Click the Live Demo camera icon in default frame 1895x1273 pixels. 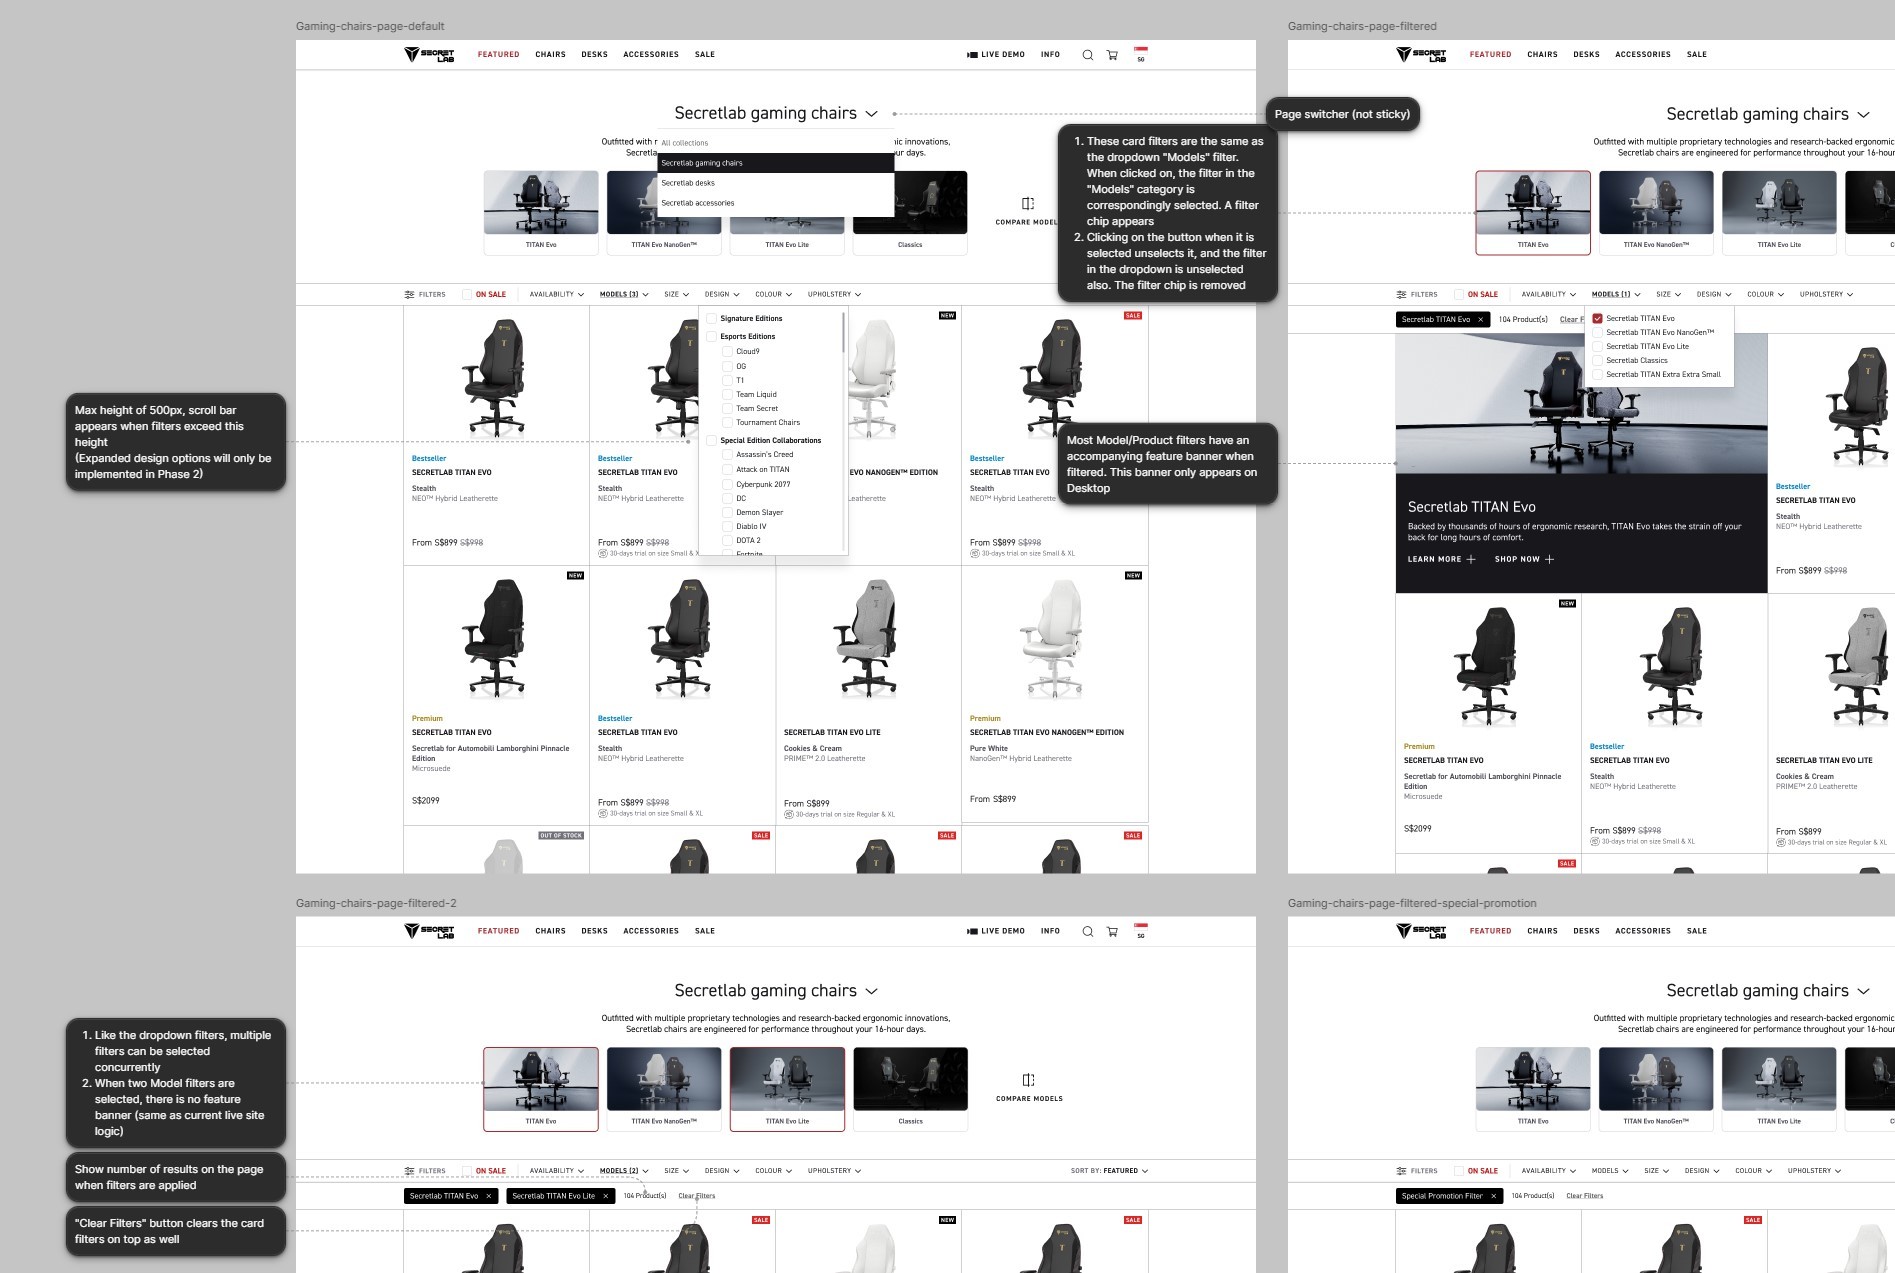[x=972, y=55]
